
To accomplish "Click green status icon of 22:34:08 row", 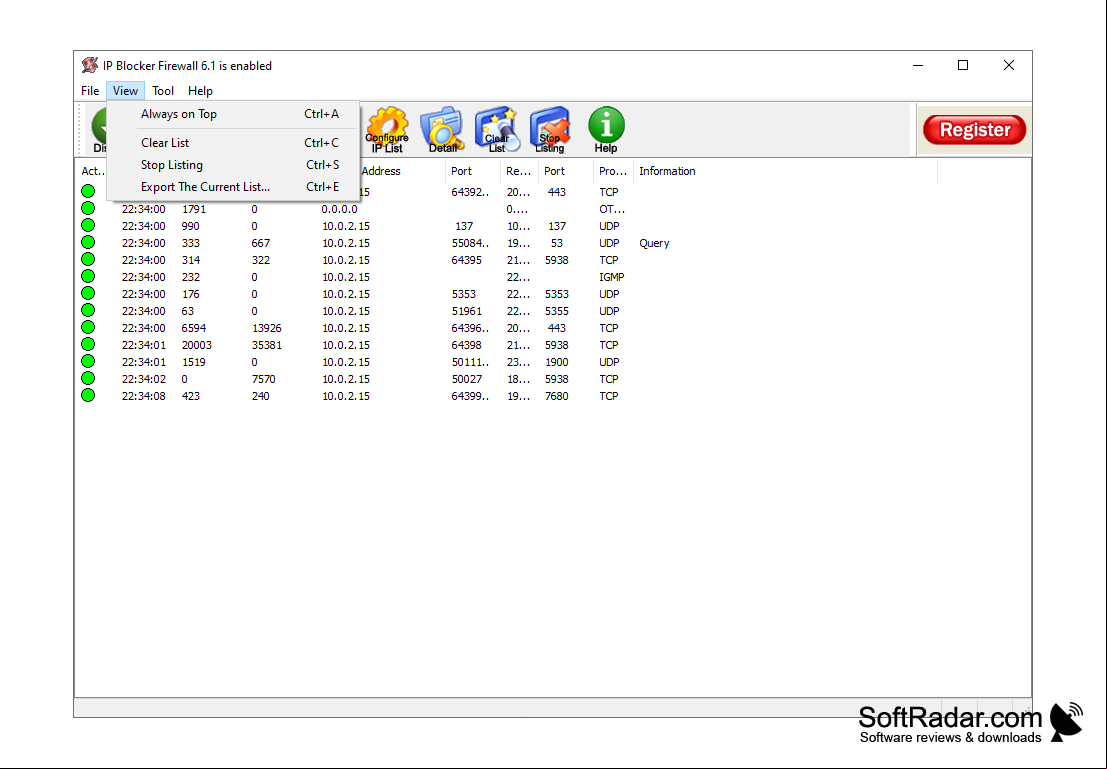I will (x=88, y=395).
